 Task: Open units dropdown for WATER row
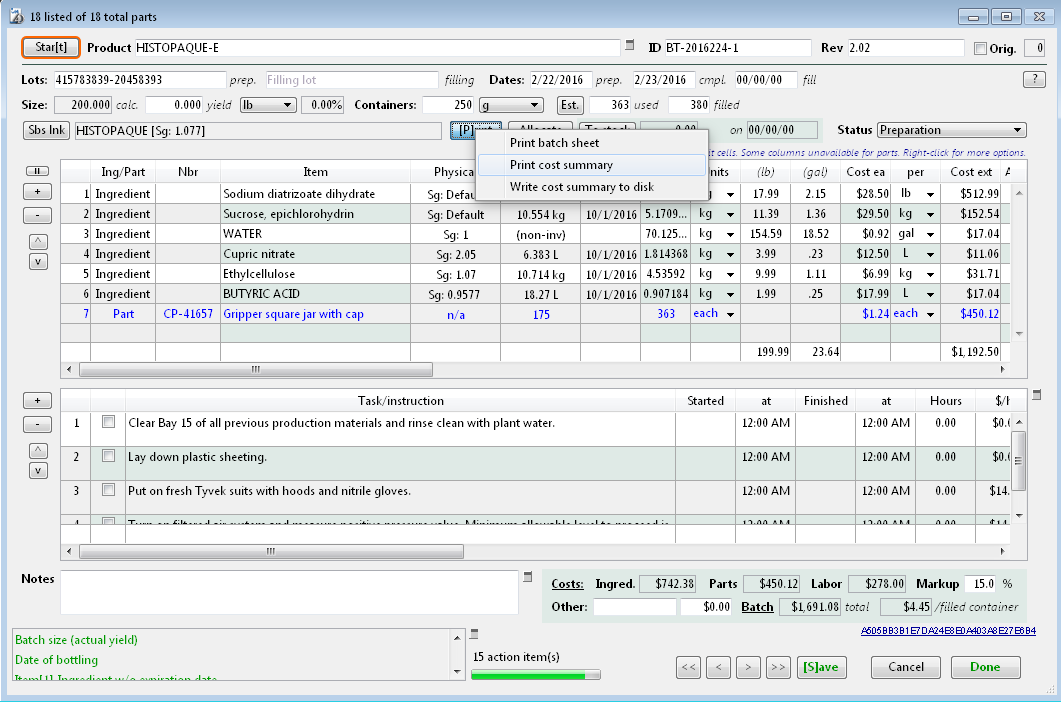[x=731, y=234]
